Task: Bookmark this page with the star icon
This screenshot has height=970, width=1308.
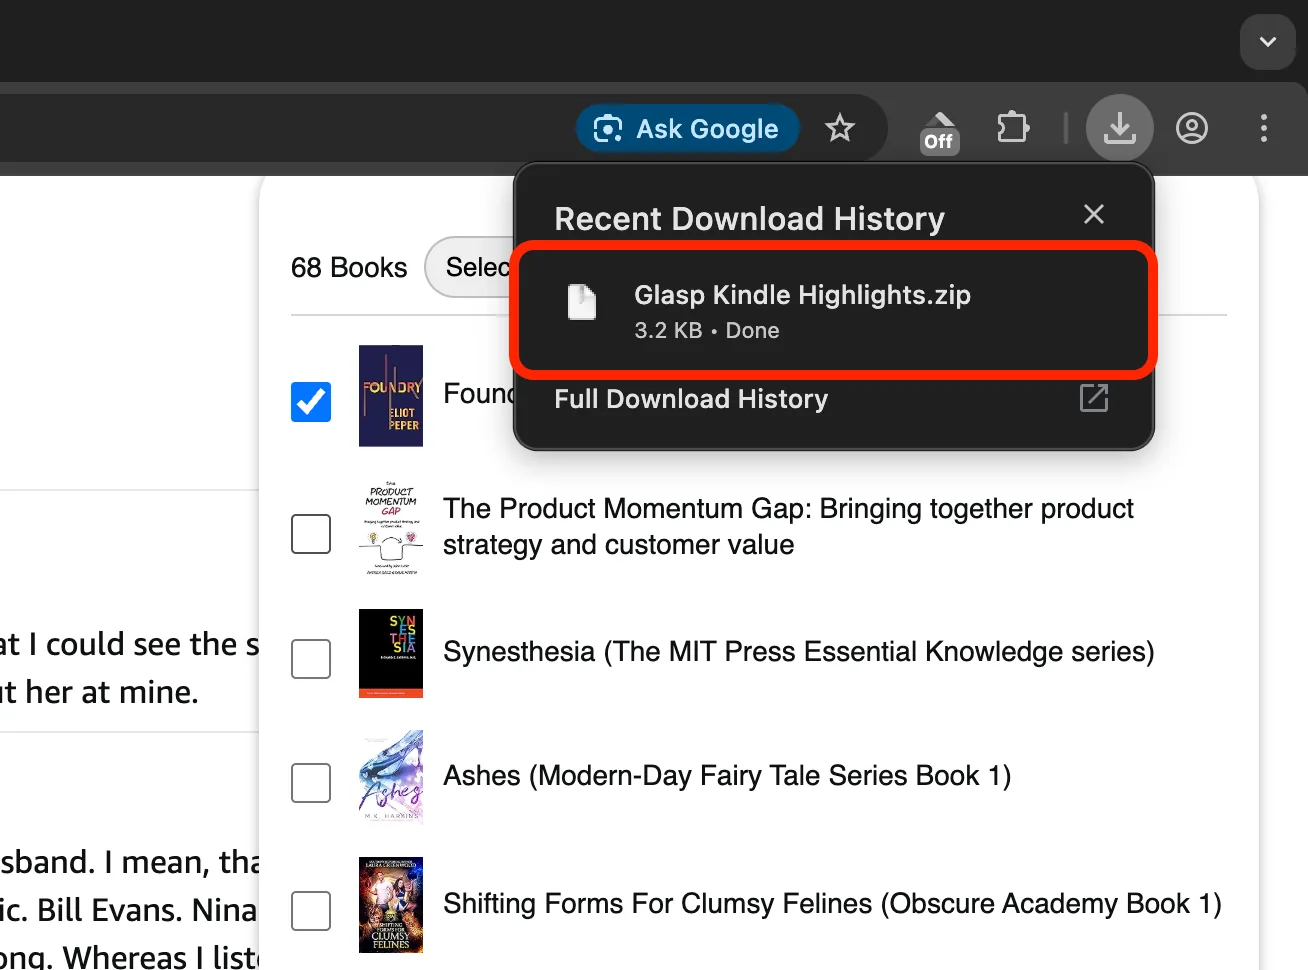Action: [840, 128]
